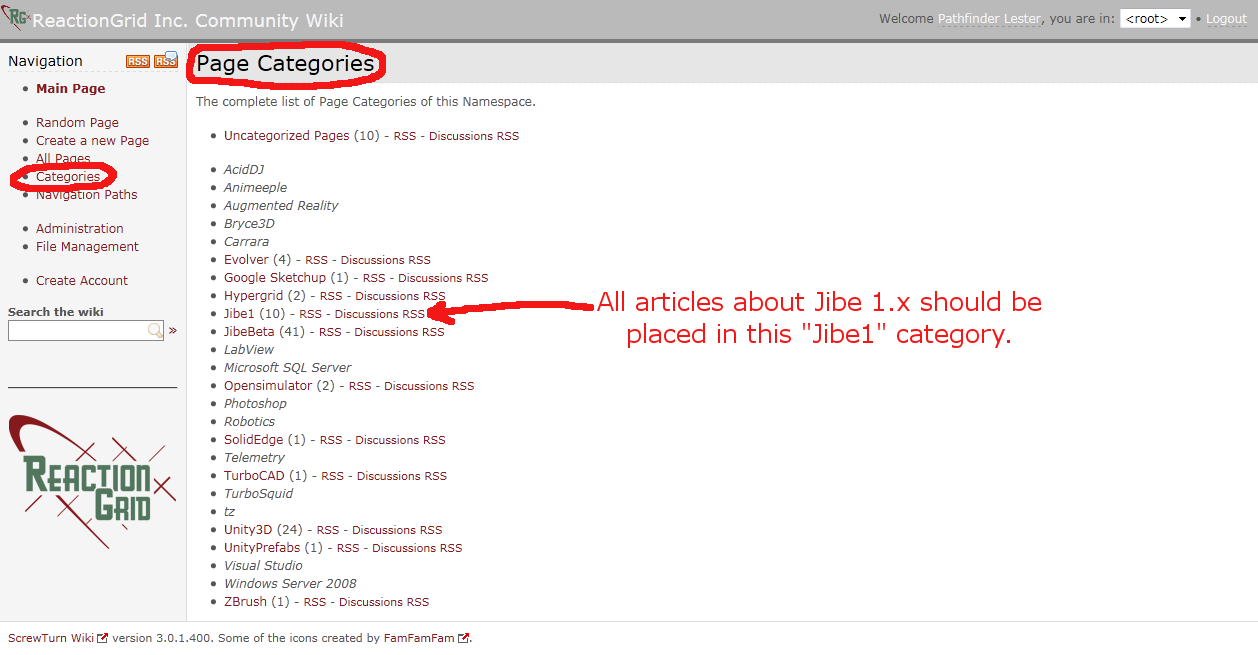Click the double-arrow search go button
Viewport: 1258px width, 655px height.
coord(173,330)
